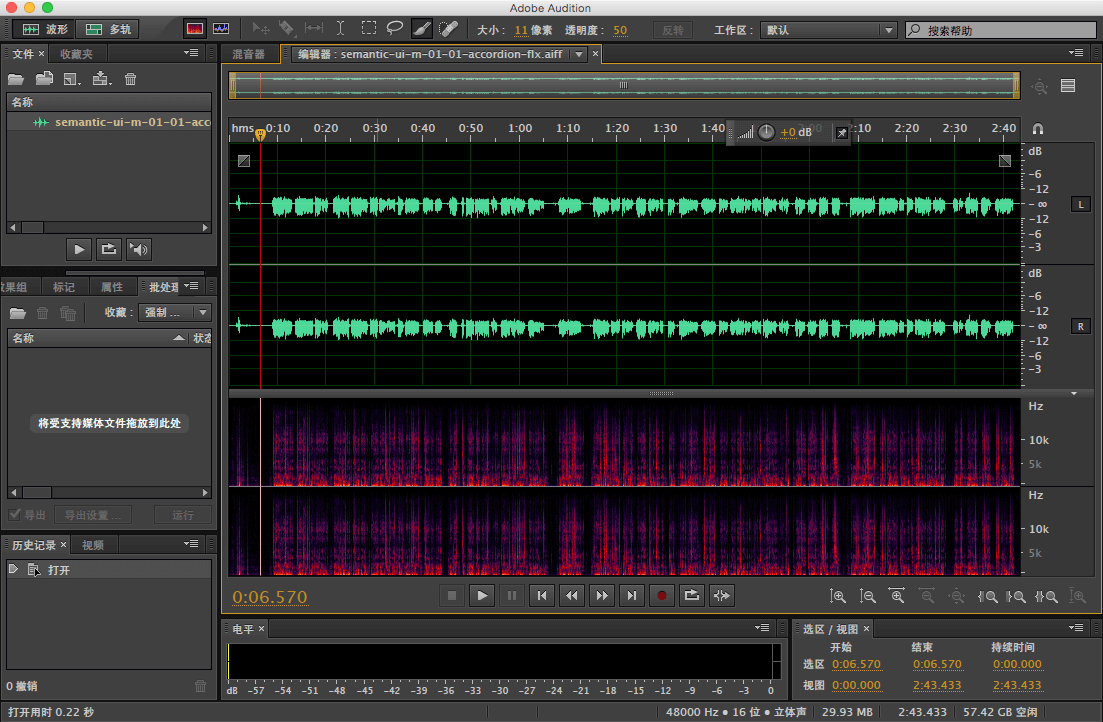Click the 反转 invert button
The width and height of the screenshot is (1103, 722).
[x=672, y=30]
